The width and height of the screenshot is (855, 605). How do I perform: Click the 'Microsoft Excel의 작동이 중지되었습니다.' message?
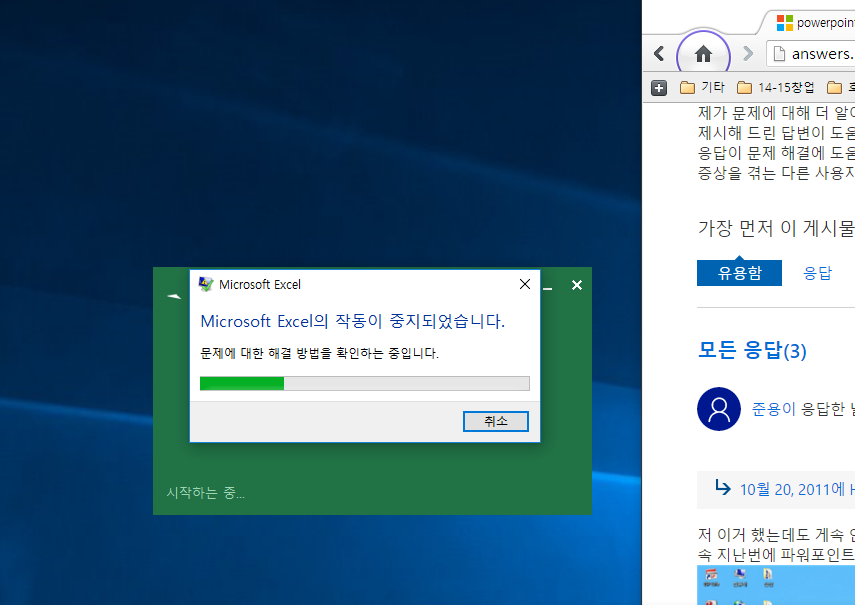click(353, 321)
